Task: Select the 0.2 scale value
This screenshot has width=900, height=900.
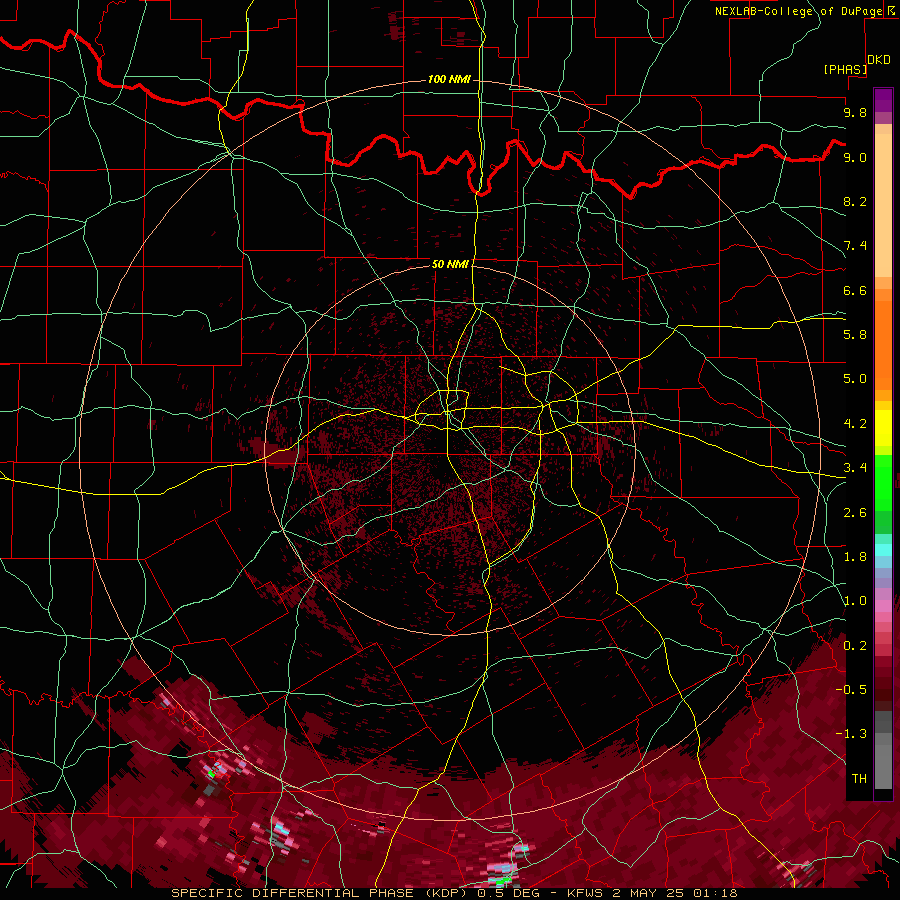Action: (x=855, y=646)
